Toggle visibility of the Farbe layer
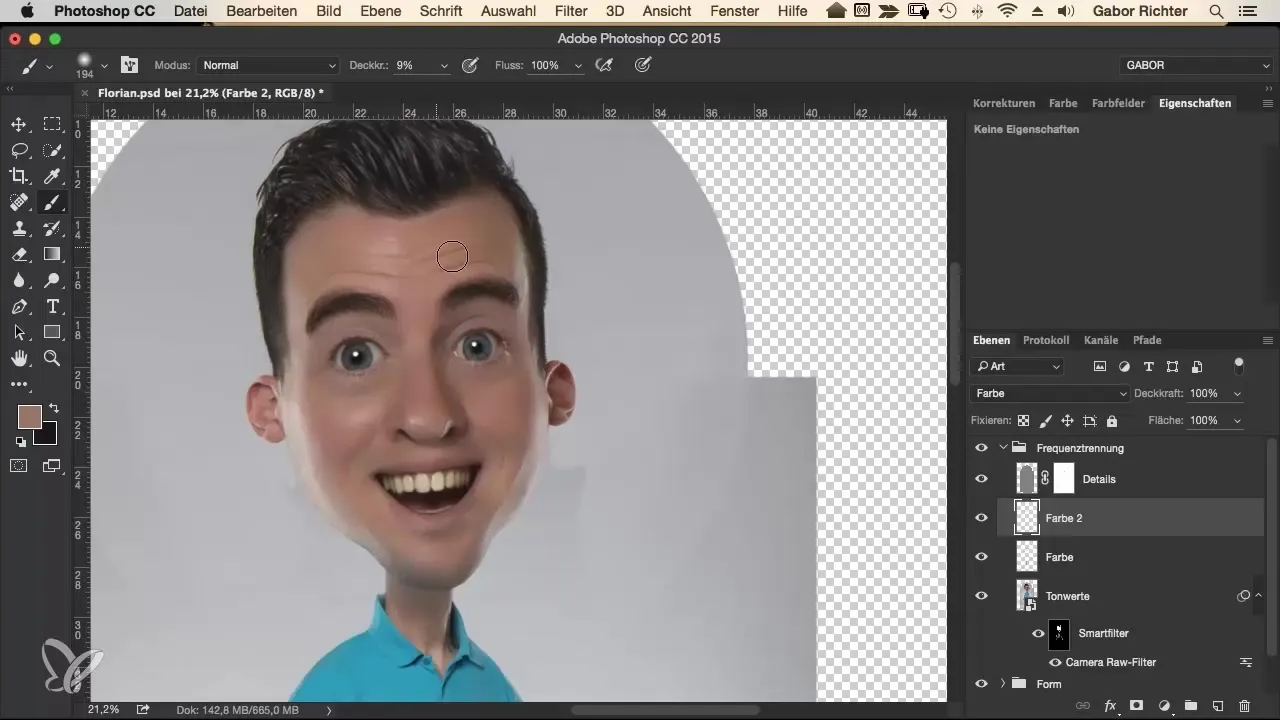The image size is (1280, 720). click(x=981, y=557)
